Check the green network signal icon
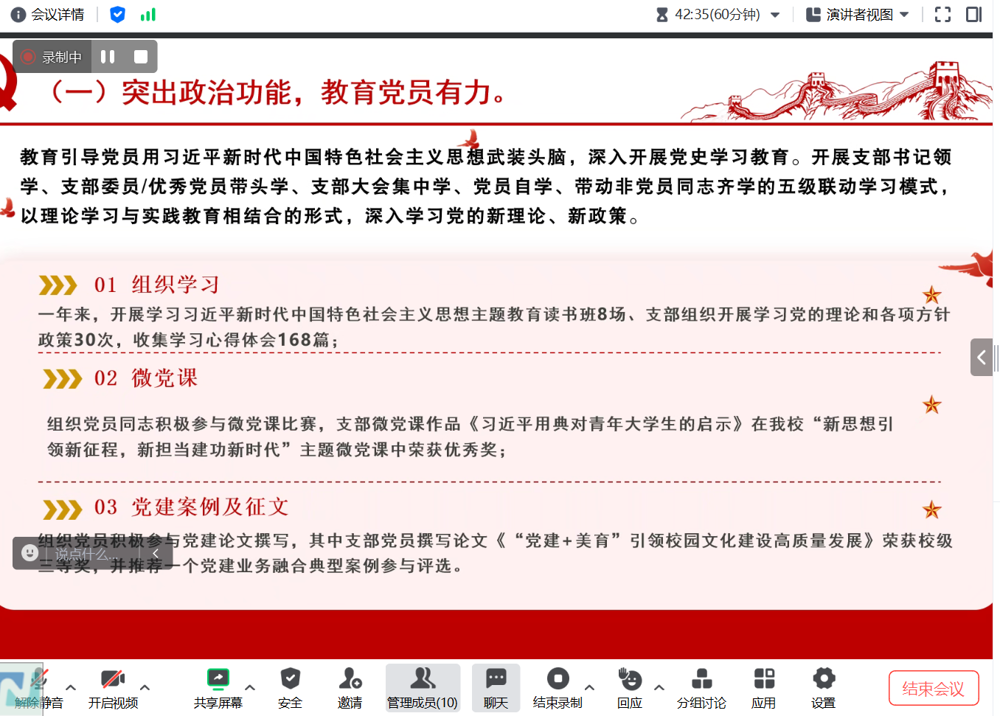The height and width of the screenshot is (716, 1000). pyautogui.click(x=148, y=15)
